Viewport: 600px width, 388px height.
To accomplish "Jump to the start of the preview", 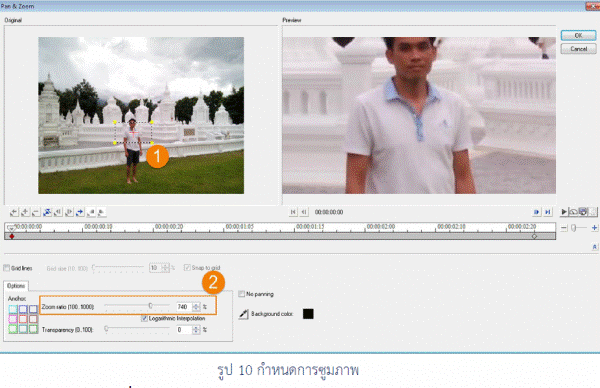I will (293, 212).
